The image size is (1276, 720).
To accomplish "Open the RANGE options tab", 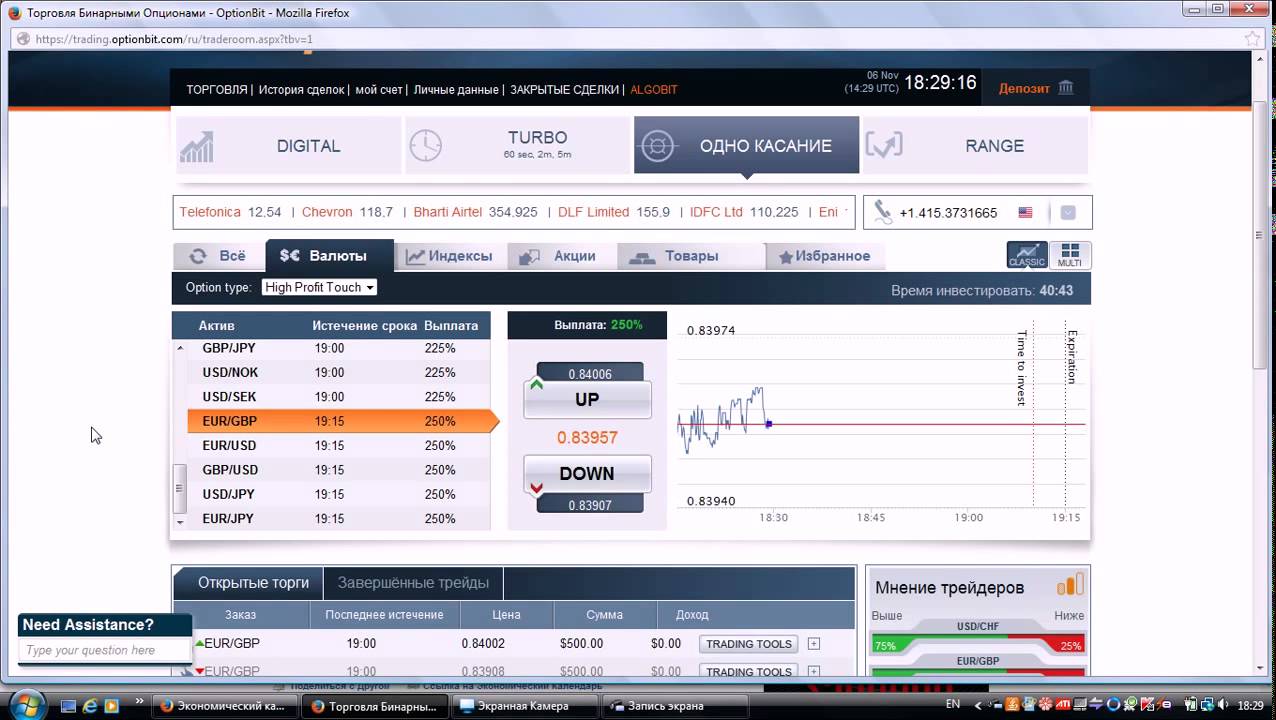I will [975, 146].
